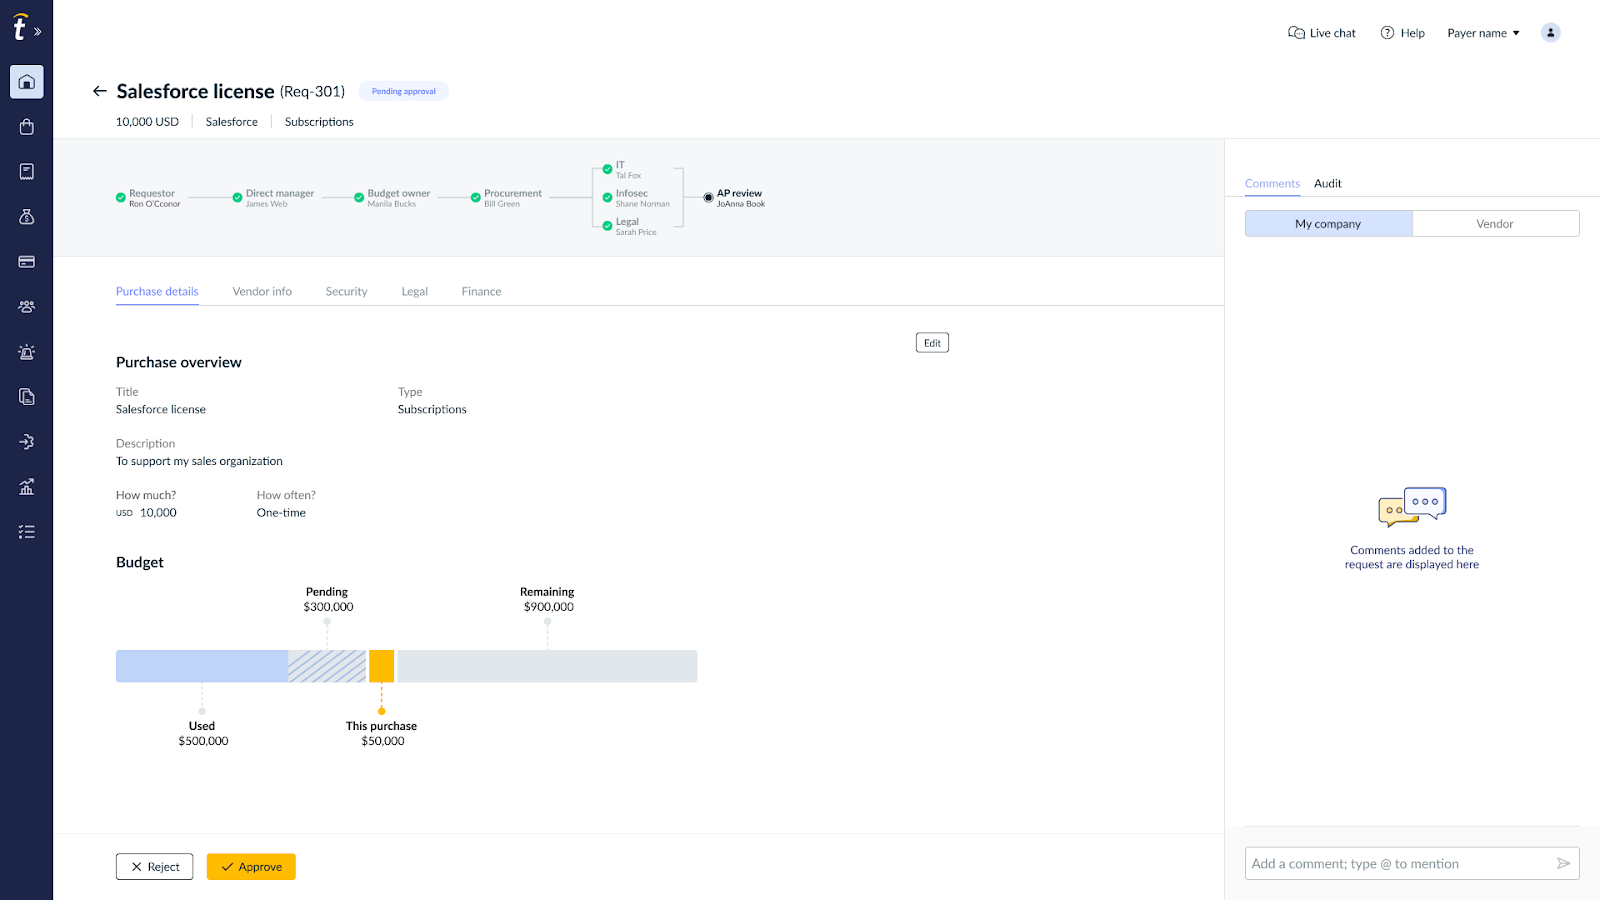Open the shopping bag icon in sidebar

click(x=27, y=127)
